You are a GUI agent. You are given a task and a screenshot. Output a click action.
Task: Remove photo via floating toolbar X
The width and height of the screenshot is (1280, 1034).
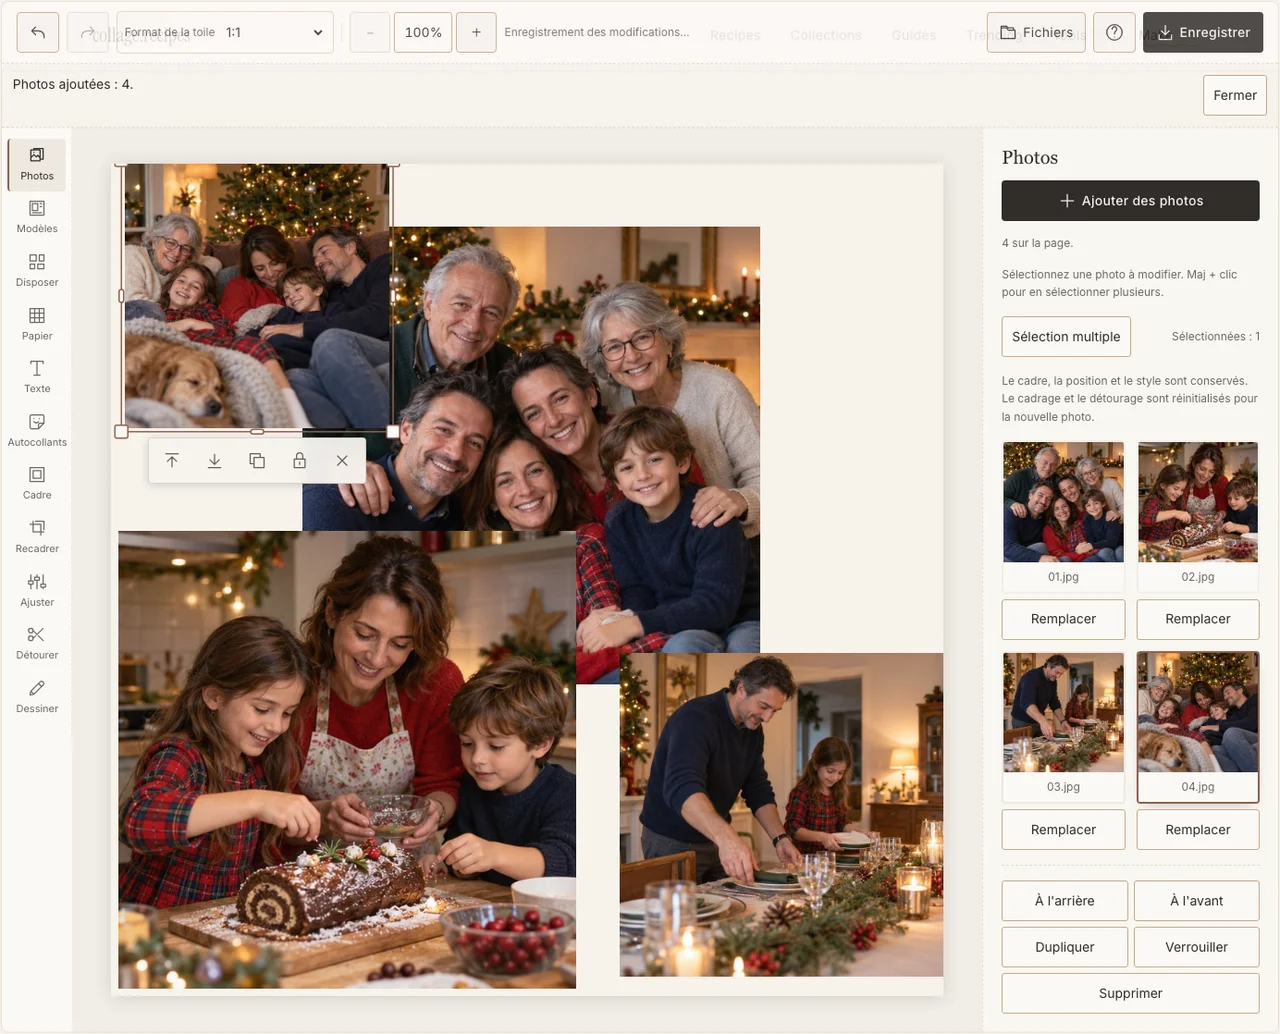click(x=342, y=461)
